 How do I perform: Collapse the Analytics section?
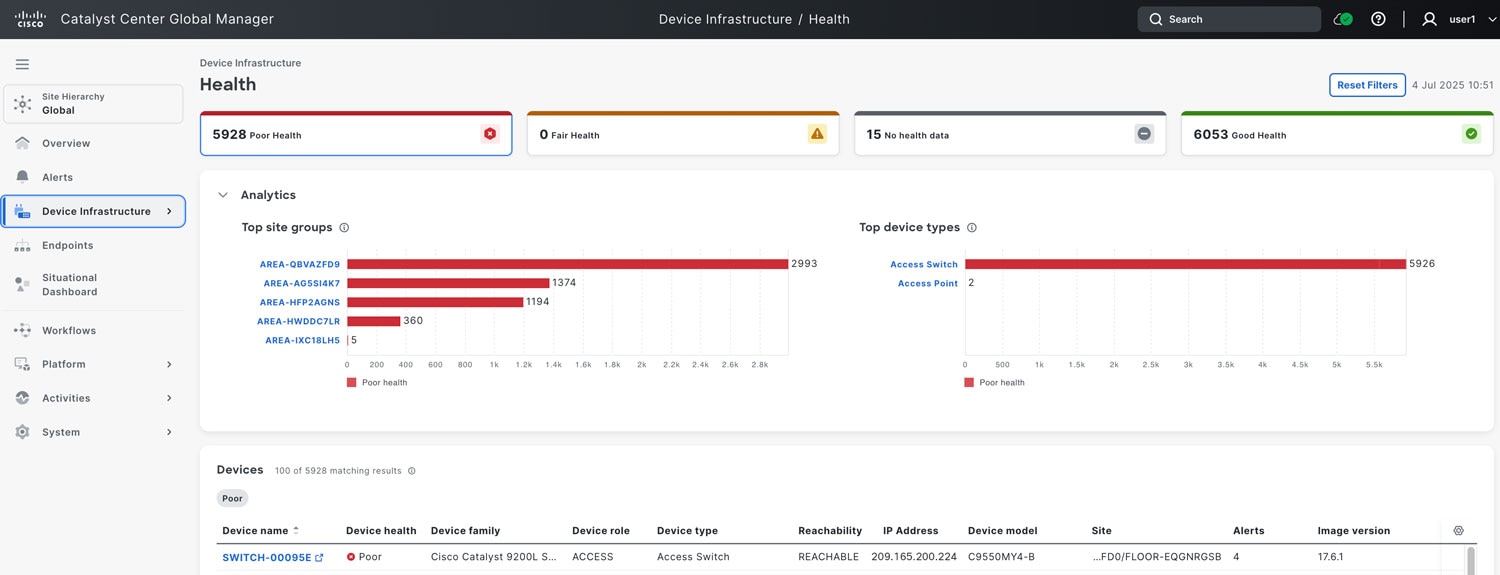[223, 195]
